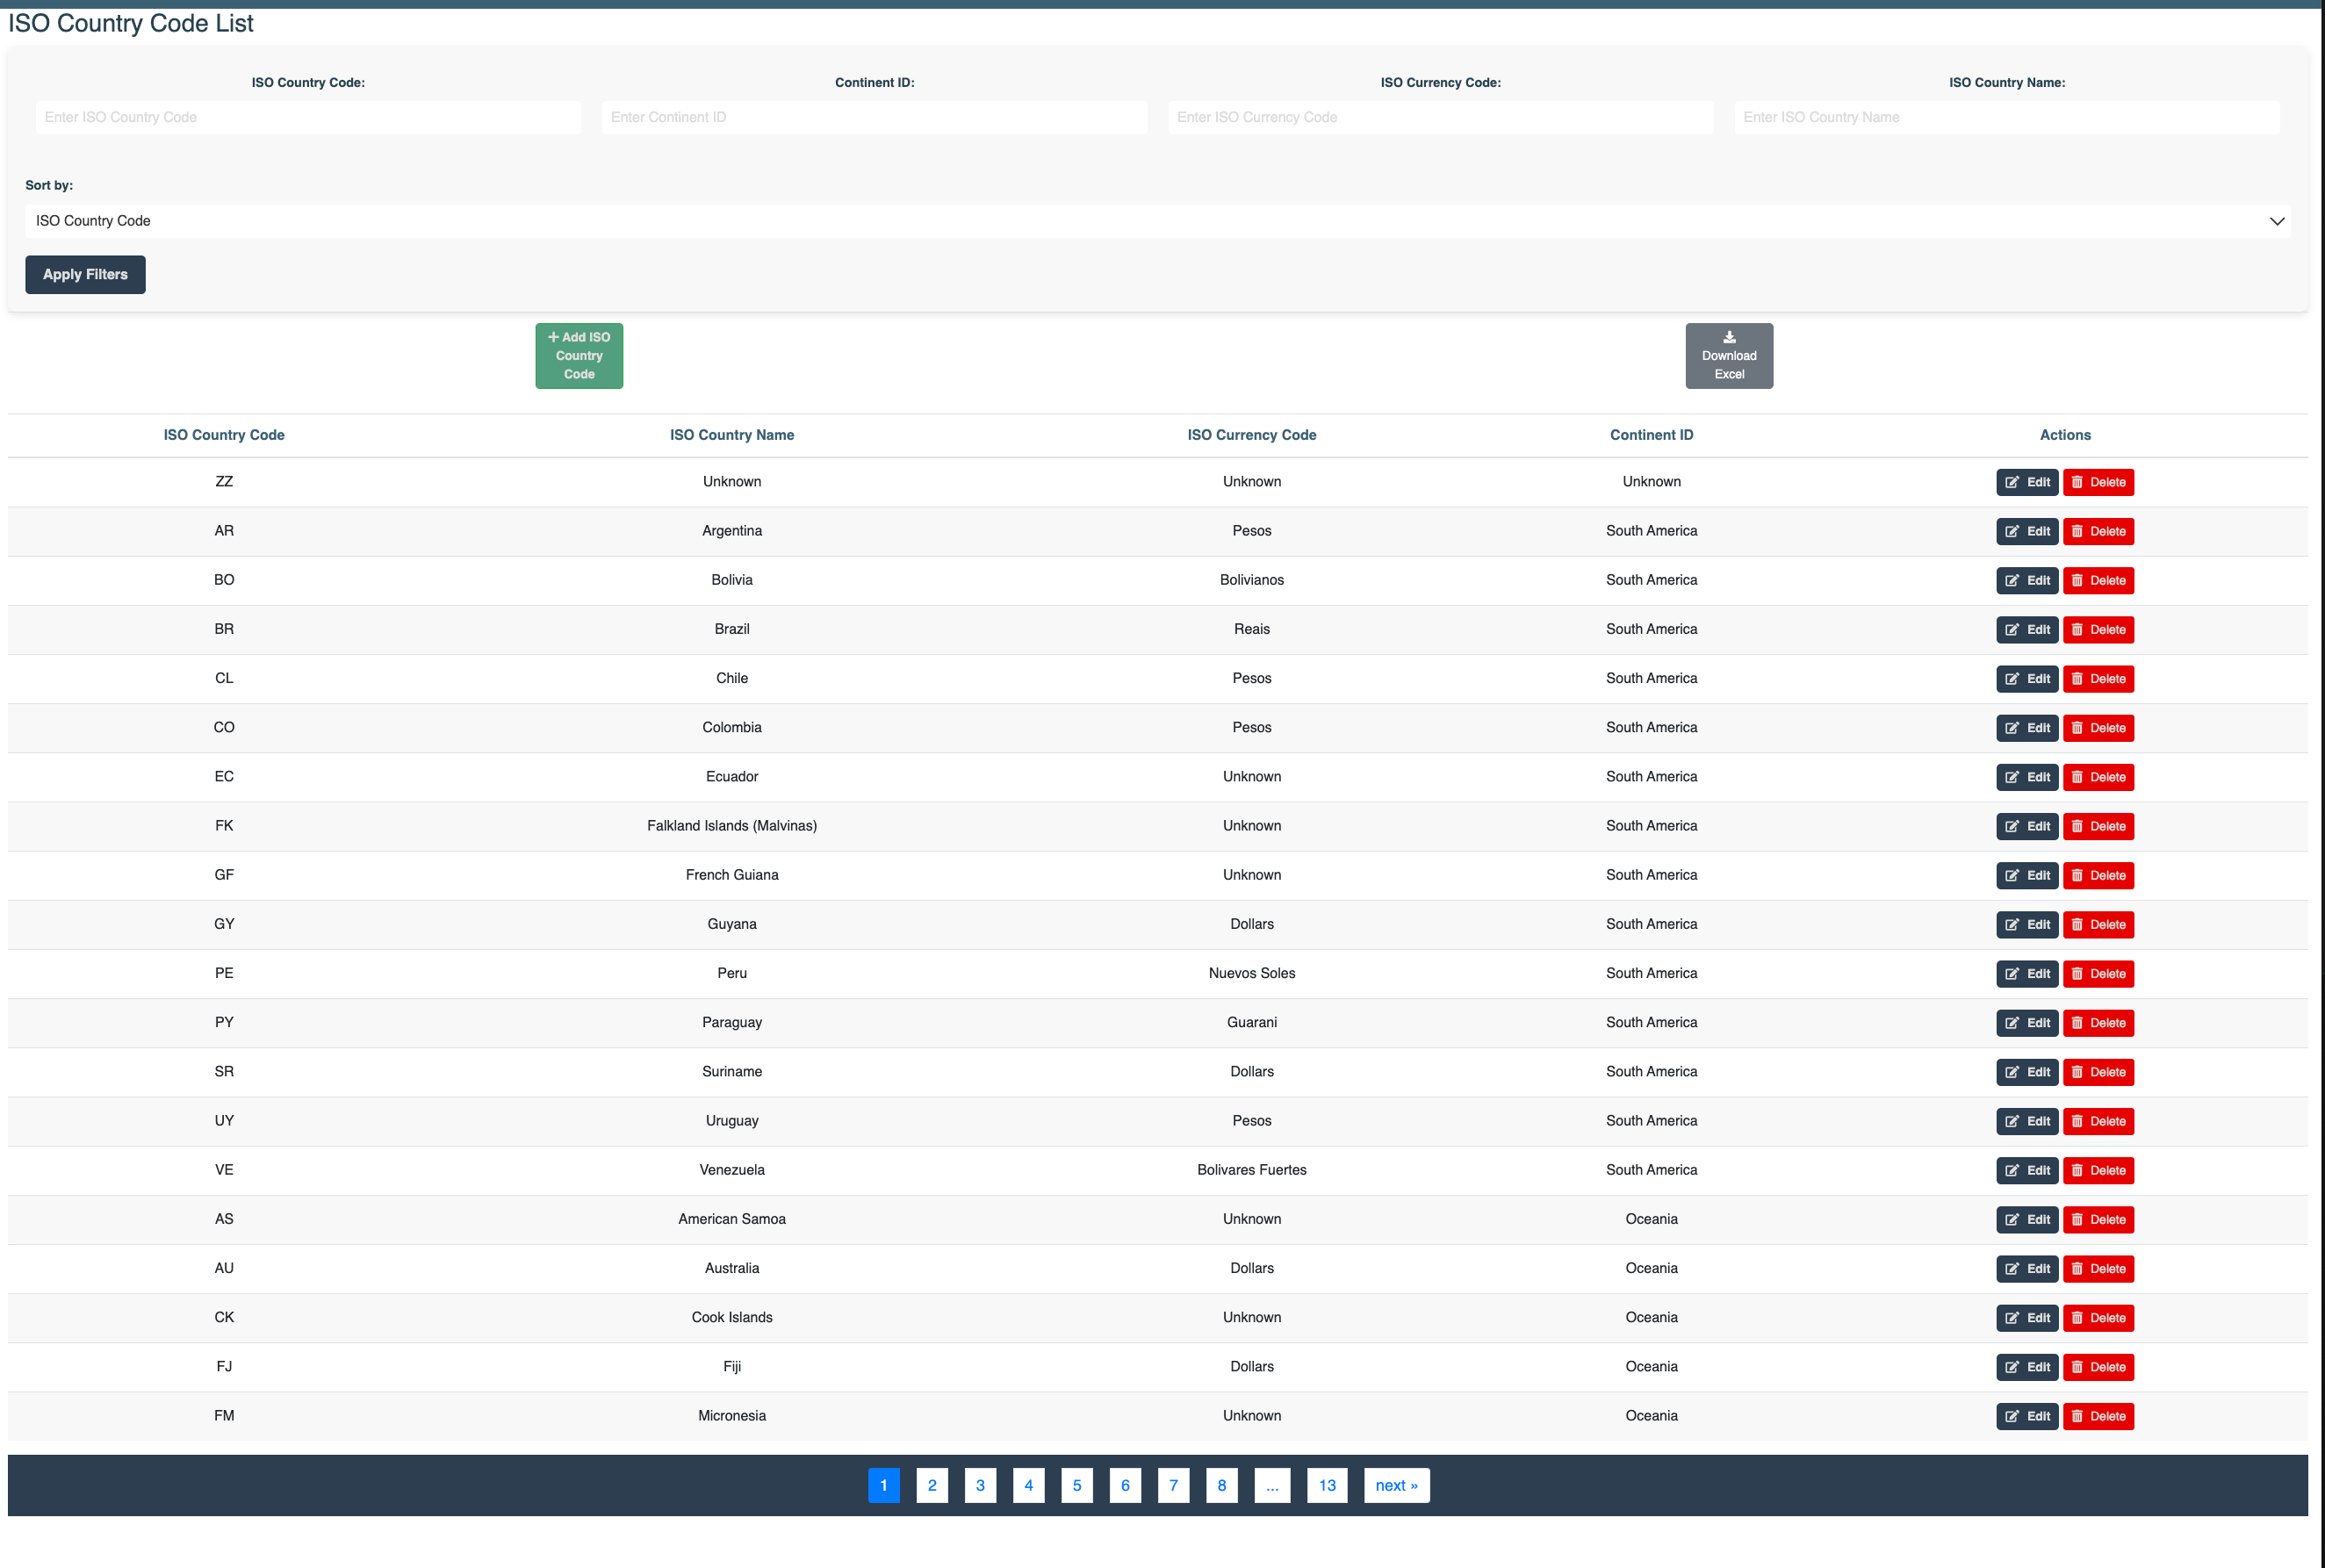Click the ISO Currency Code column header
The image size is (2325, 1568).
[1252, 435]
